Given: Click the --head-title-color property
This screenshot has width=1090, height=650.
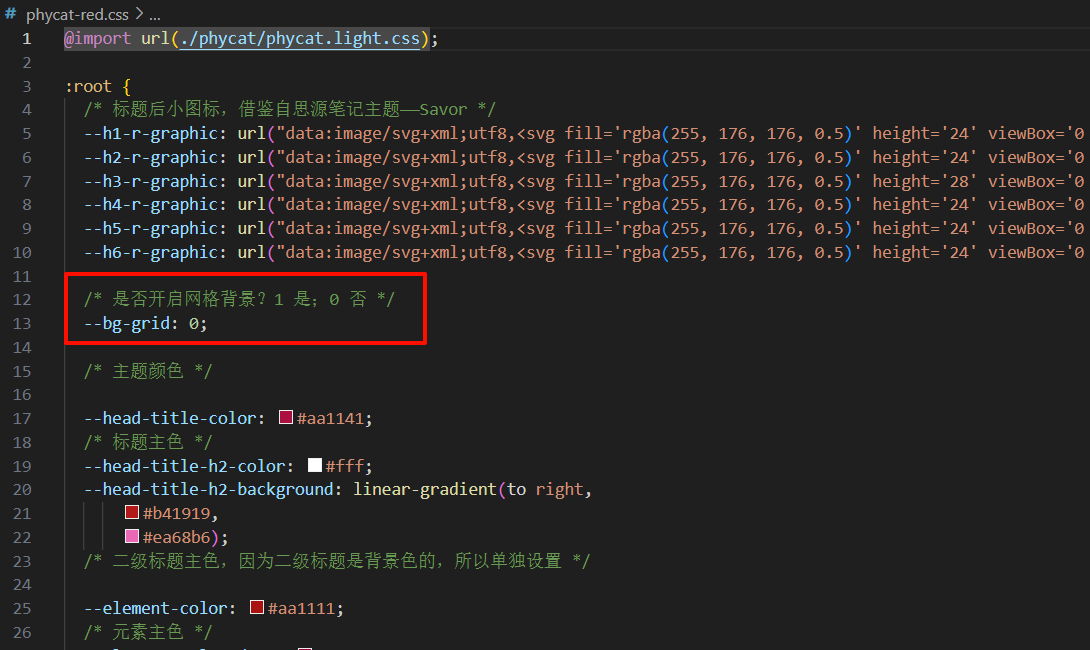Looking at the screenshot, I should point(170,419).
